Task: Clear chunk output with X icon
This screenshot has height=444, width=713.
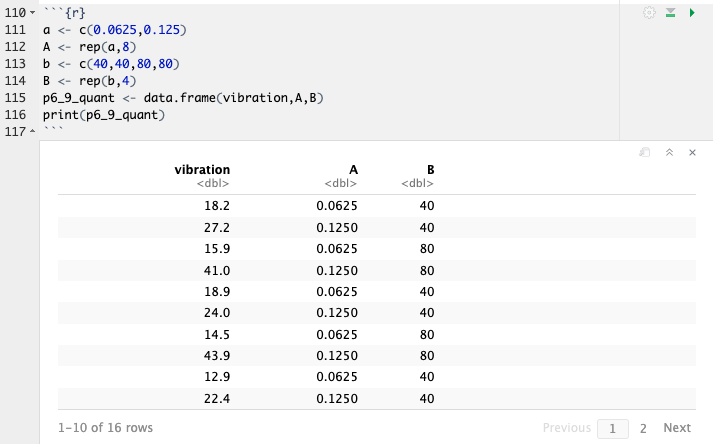Action: click(x=692, y=152)
